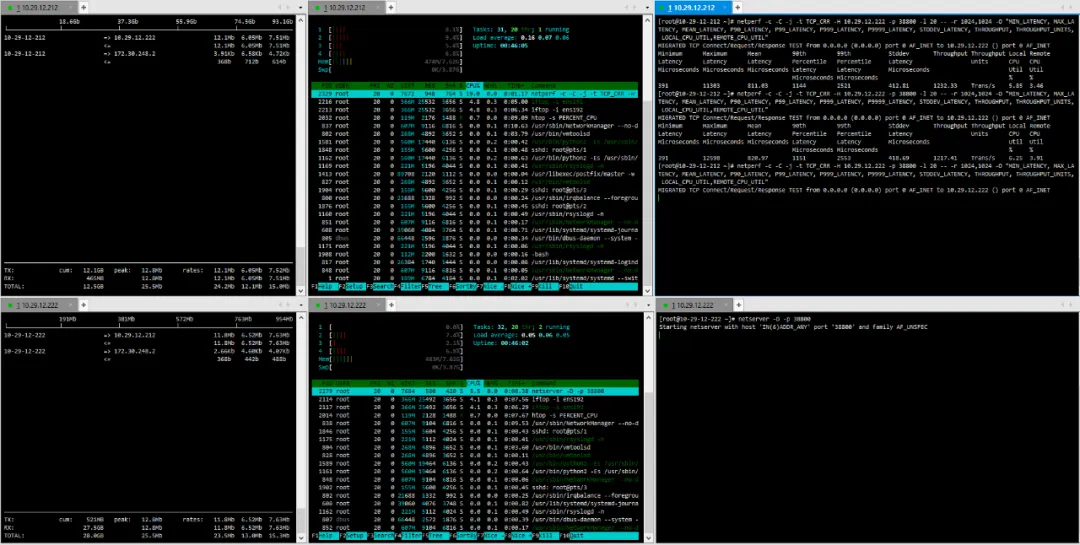Select the 10.29.12.212 tab of iftop pane
Screen dimensions: 1080x545
click(x=39, y=7)
